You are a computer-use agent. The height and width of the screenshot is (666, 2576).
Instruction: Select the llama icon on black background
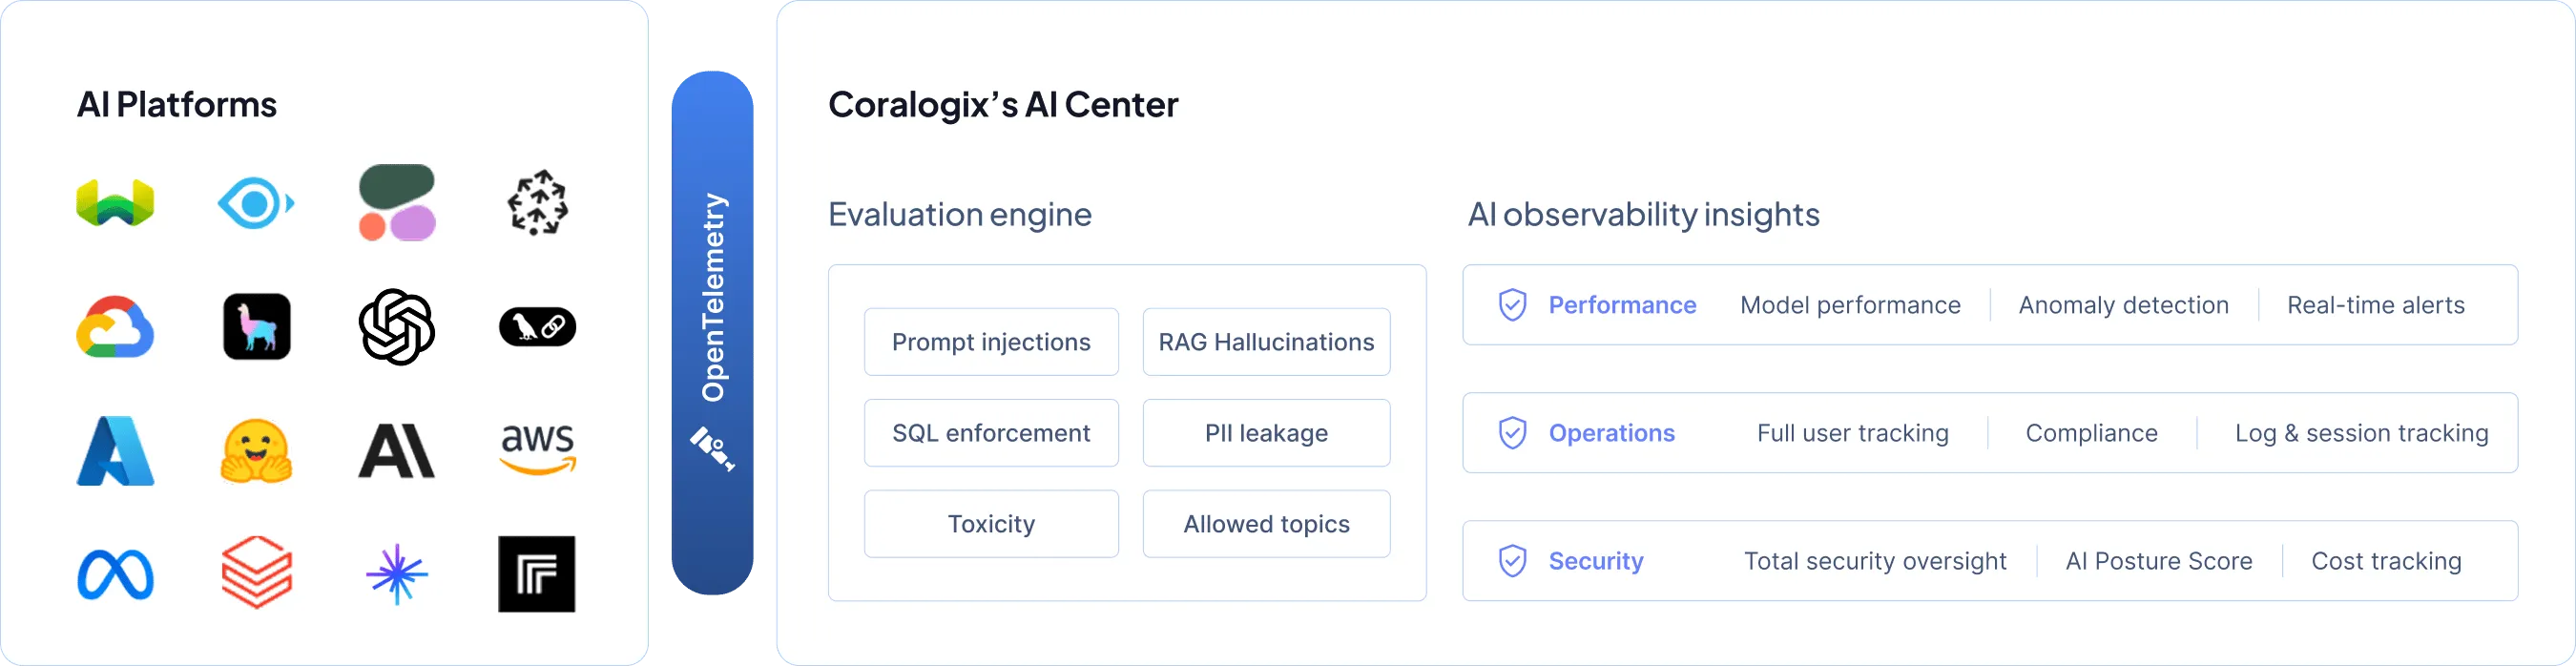[x=256, y=327]
